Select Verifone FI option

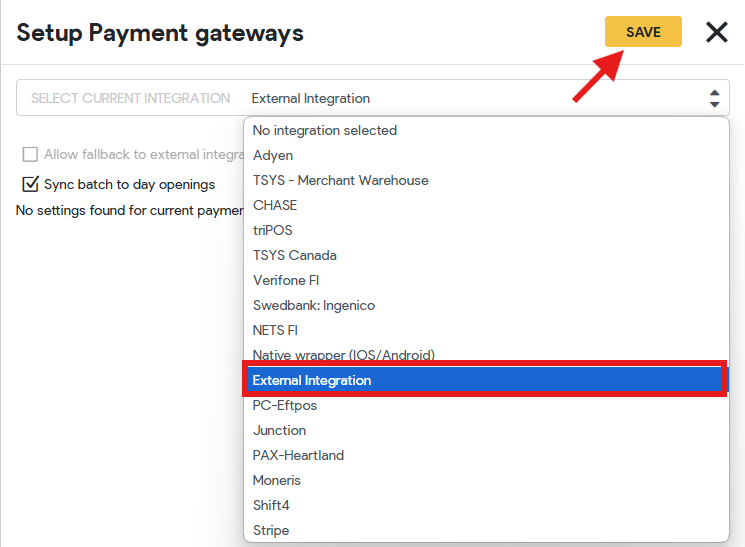pos(486,280)
